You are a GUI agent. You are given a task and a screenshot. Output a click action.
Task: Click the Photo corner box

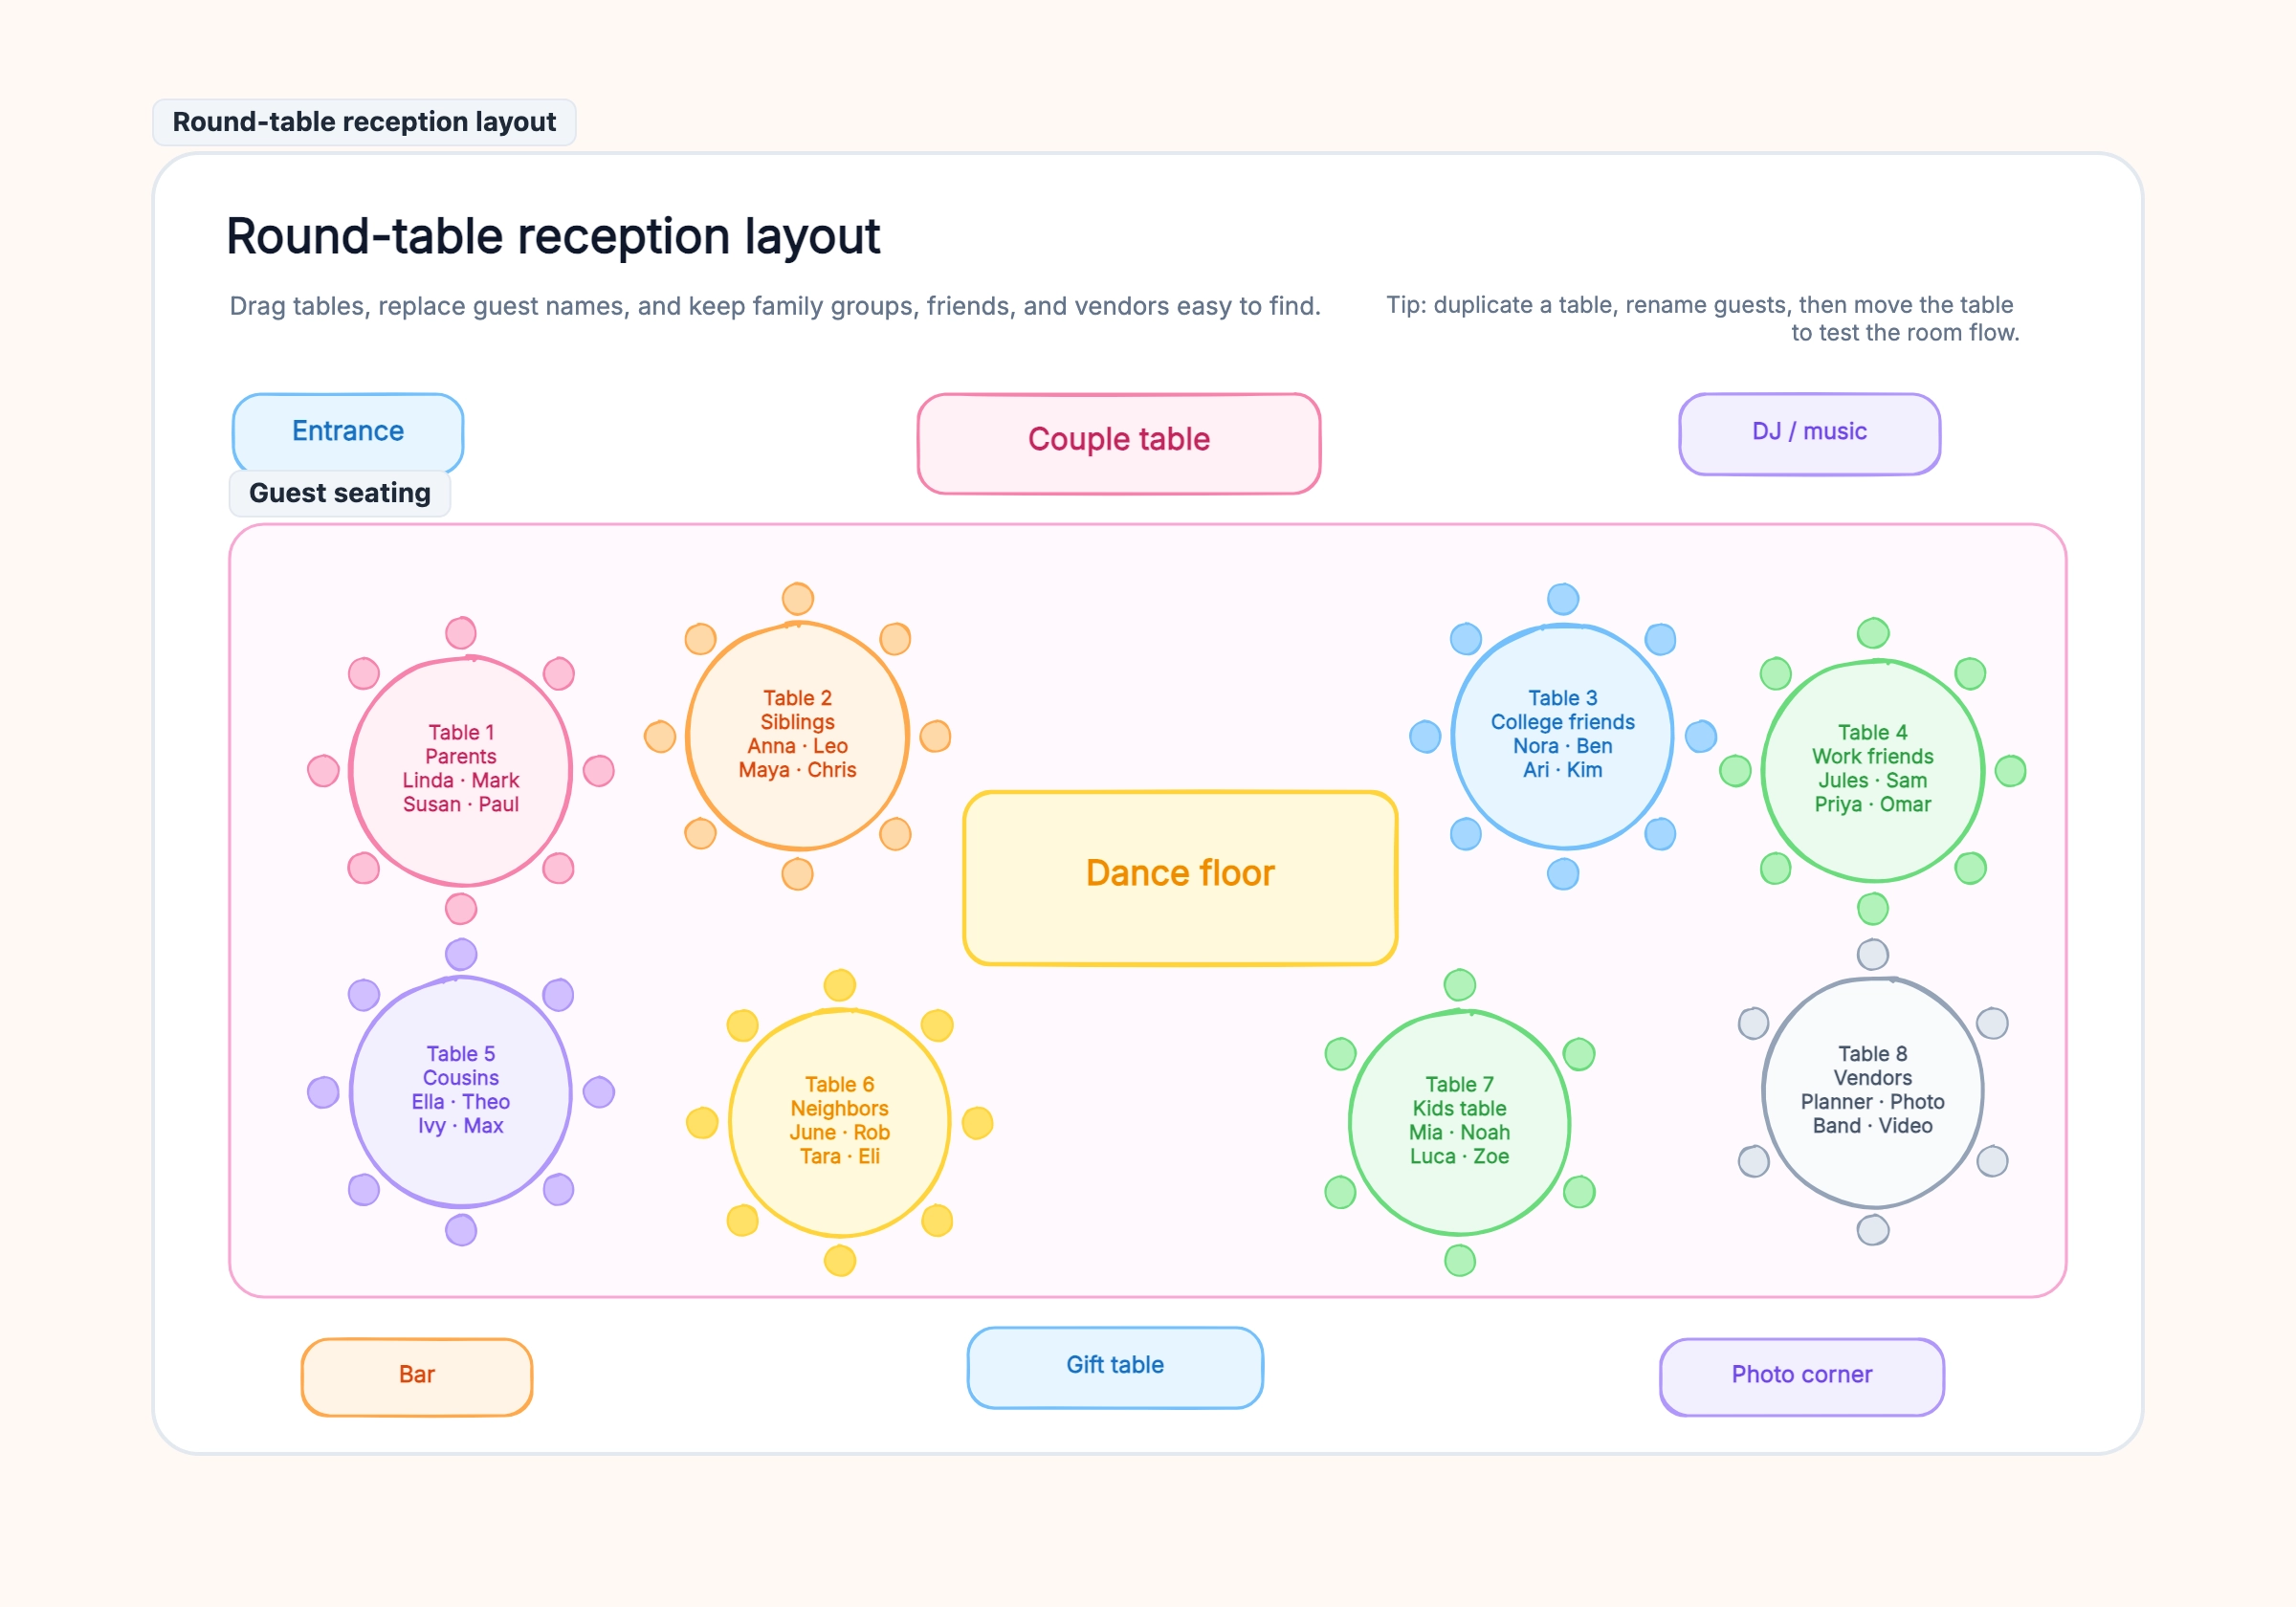point(1802,1376)
